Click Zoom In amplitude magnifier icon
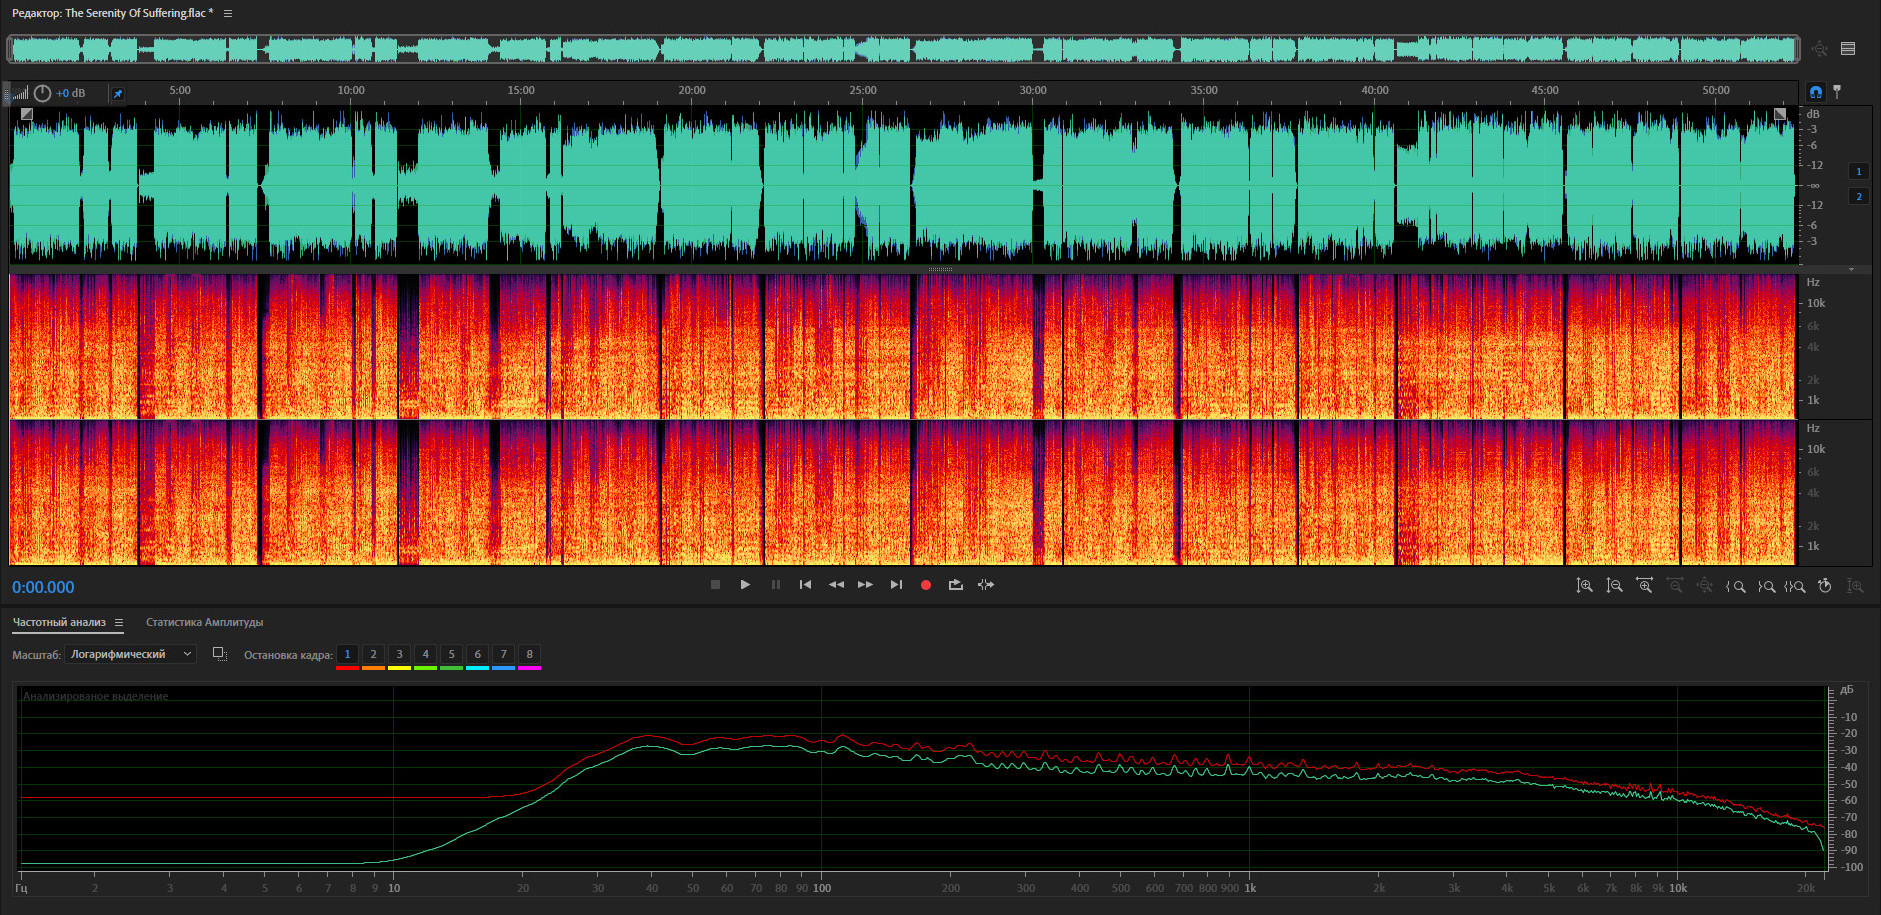Screen dimensions: 1881x915 click(1584, 586)
